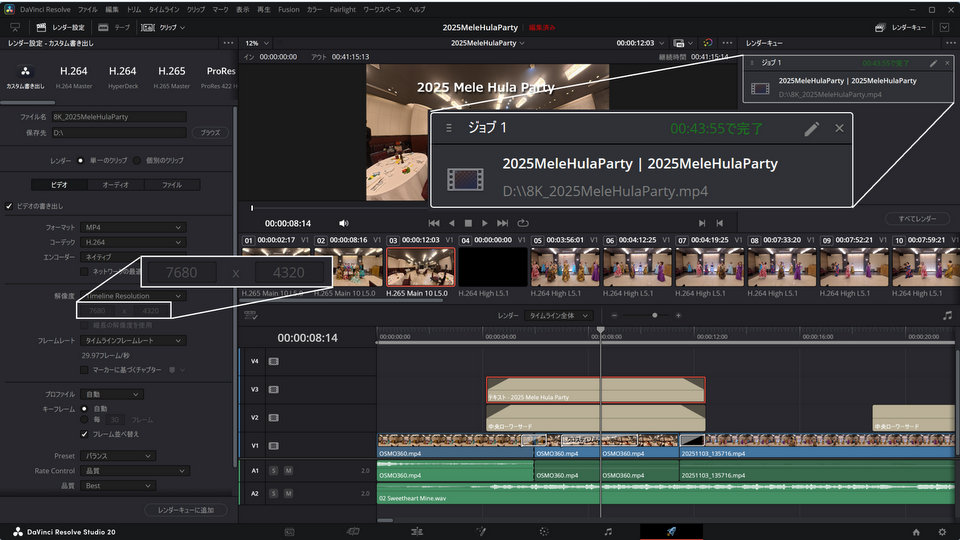The width and height of the screenshot is (960, 540).
Task: Click the レンダーキューに追加 button
Action: tap(186, 510)
